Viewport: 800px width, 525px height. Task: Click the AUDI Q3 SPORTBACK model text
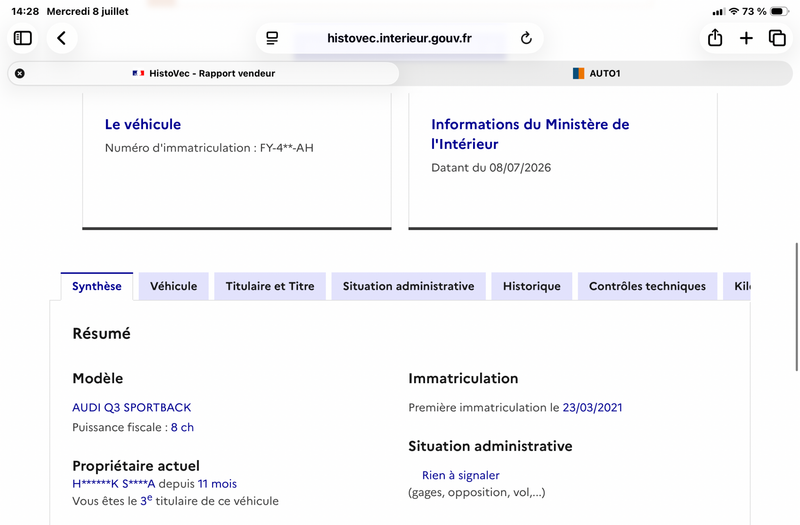pyautogui.click(x=132, y=408)
